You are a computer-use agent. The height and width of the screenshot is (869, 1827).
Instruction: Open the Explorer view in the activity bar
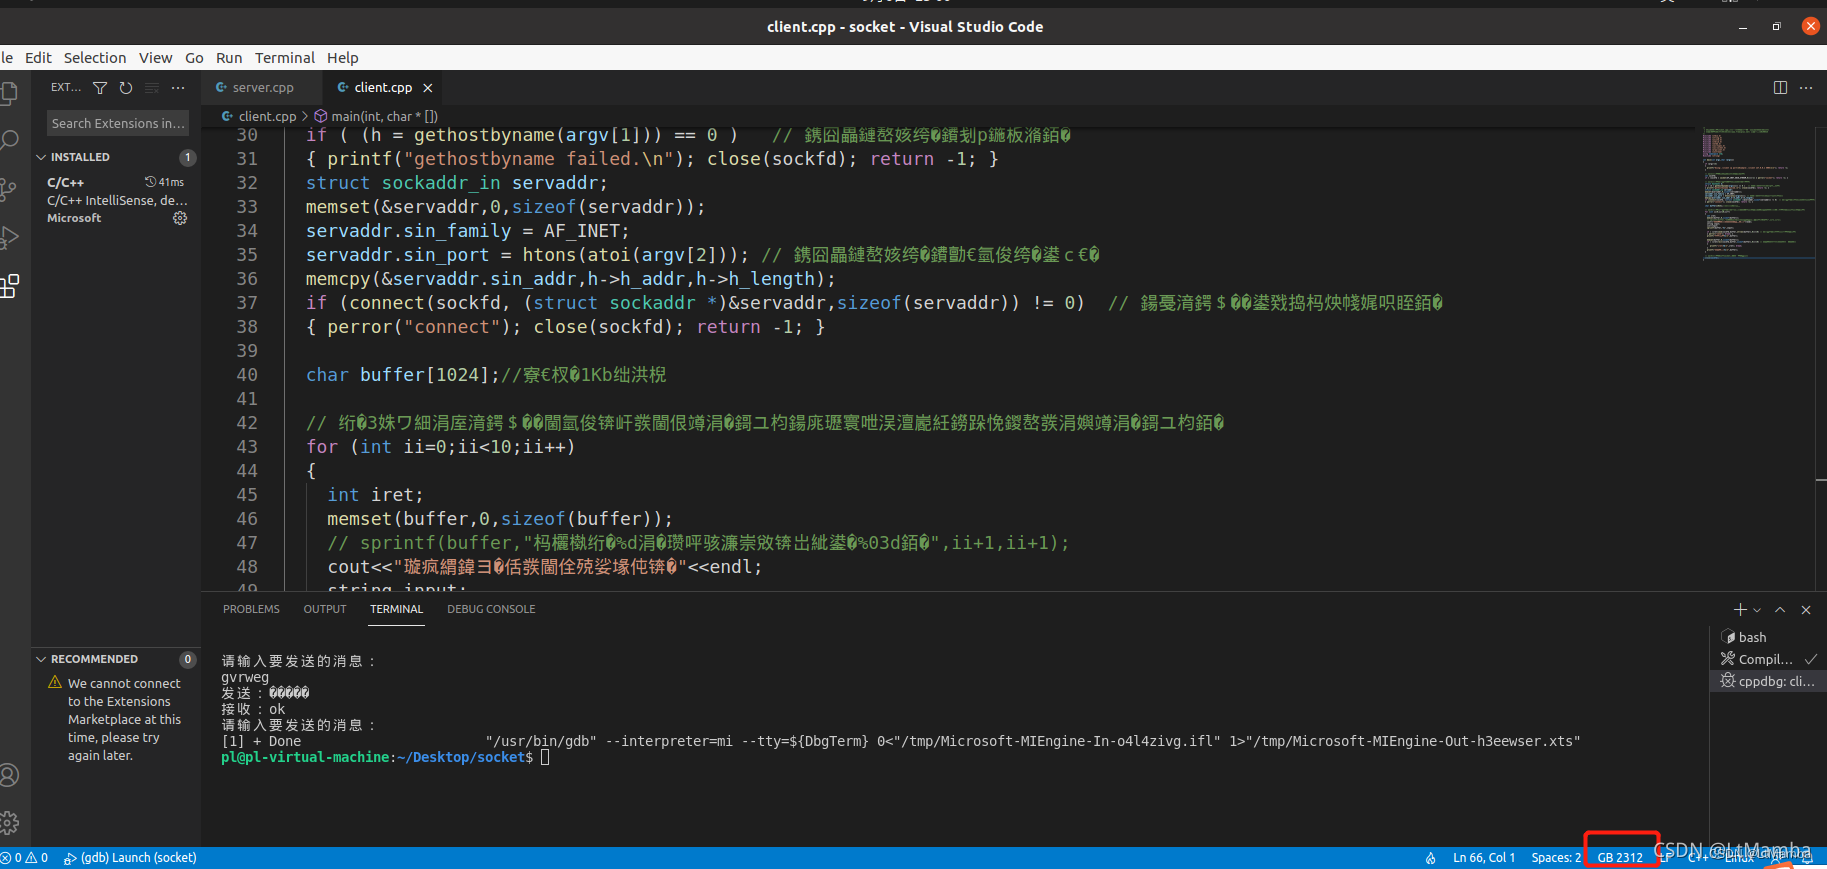[8, 93]
